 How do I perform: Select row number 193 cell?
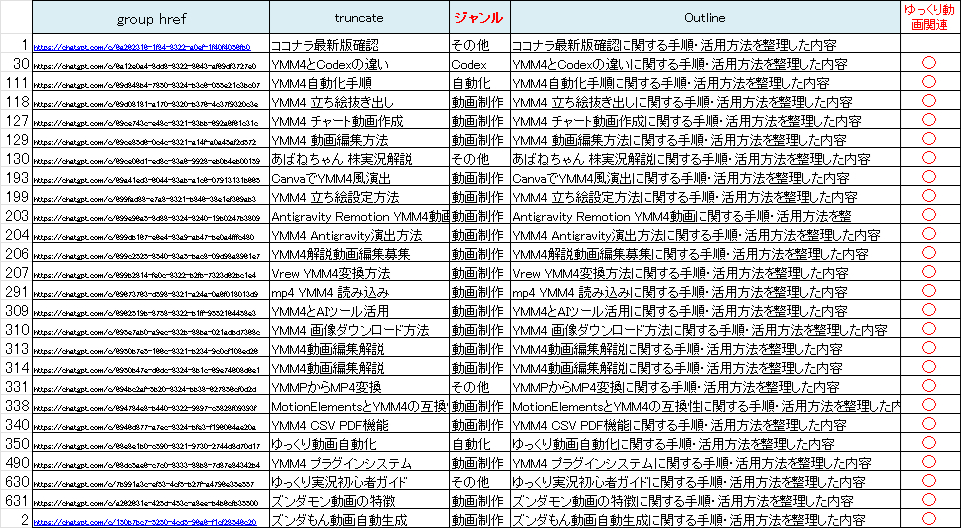pyautogui.click(x=16, y=178)
